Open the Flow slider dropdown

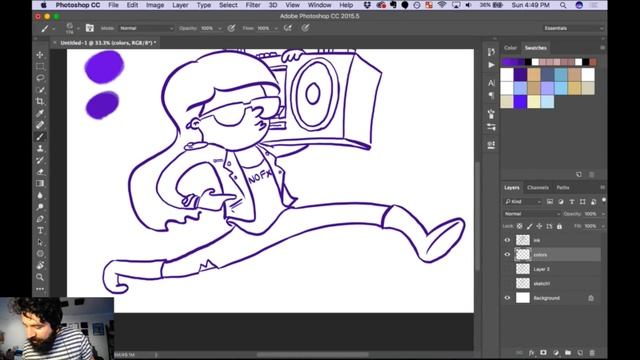tap(276, 29)
